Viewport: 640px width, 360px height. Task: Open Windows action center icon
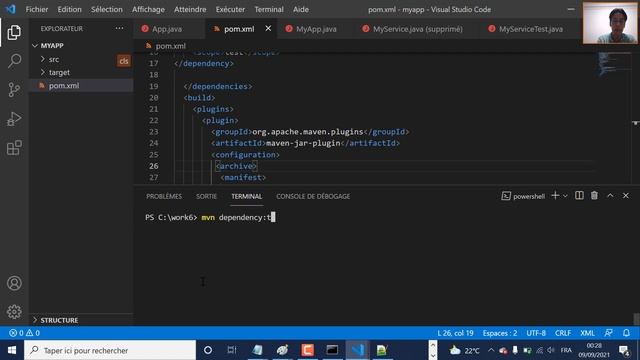coord(624,350)
